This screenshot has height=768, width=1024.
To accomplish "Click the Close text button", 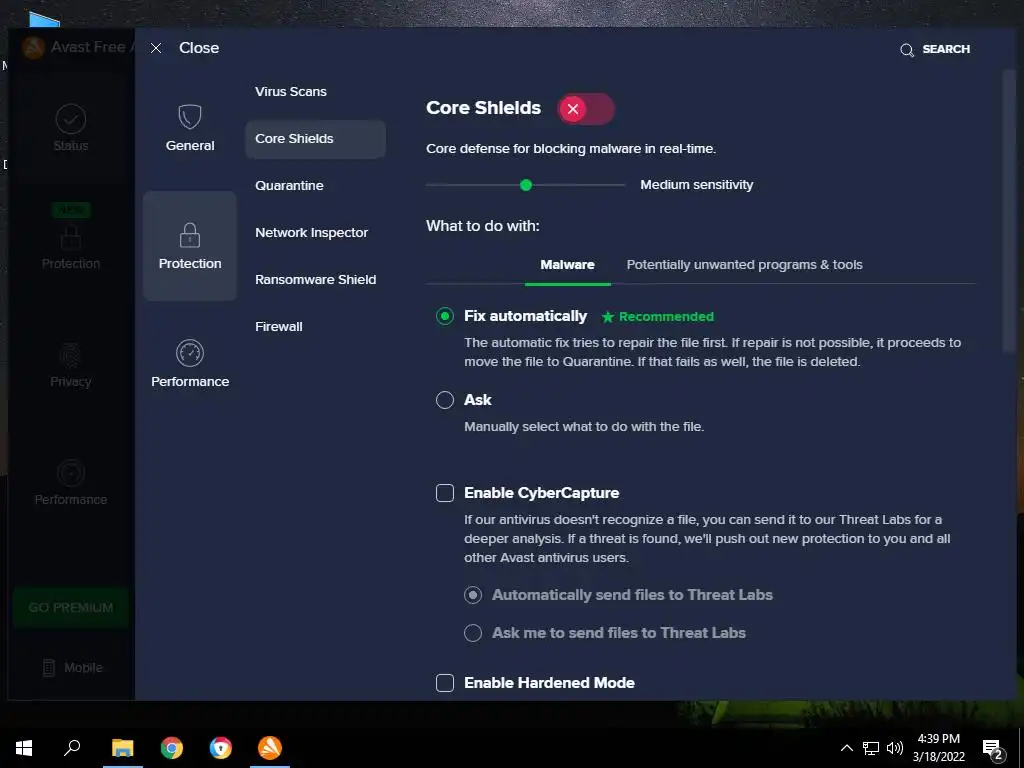I will click(x=199, y=48).
